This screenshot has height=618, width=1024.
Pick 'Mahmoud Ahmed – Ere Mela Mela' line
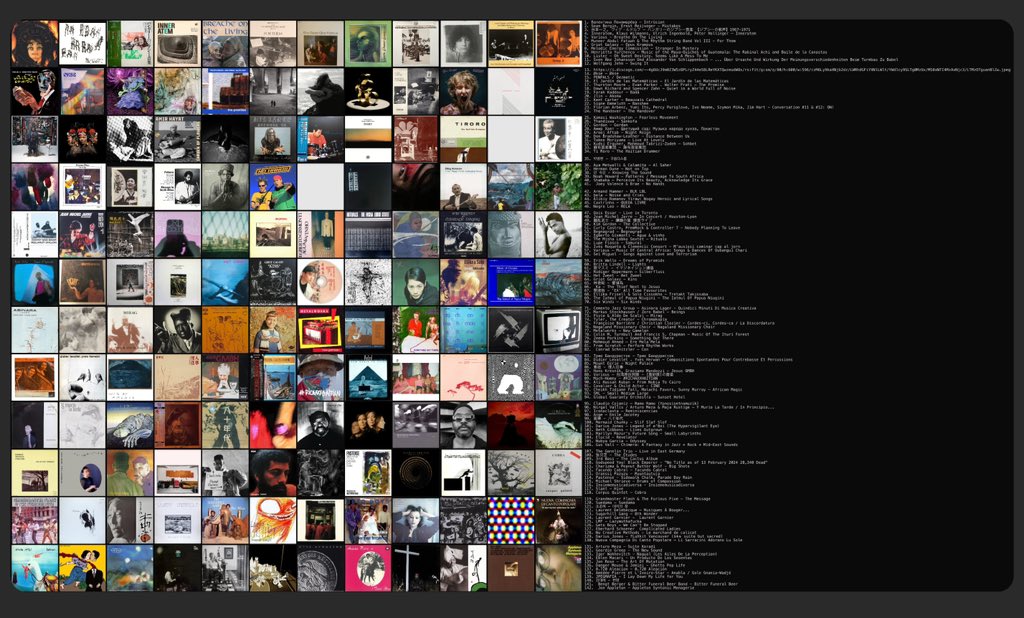coord(622,342)
